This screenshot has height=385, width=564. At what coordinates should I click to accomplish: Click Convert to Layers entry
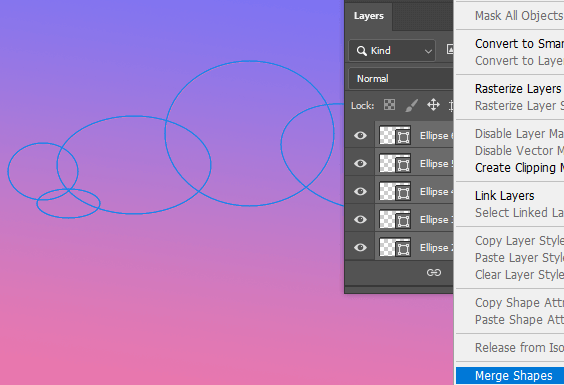click(519, 60)
